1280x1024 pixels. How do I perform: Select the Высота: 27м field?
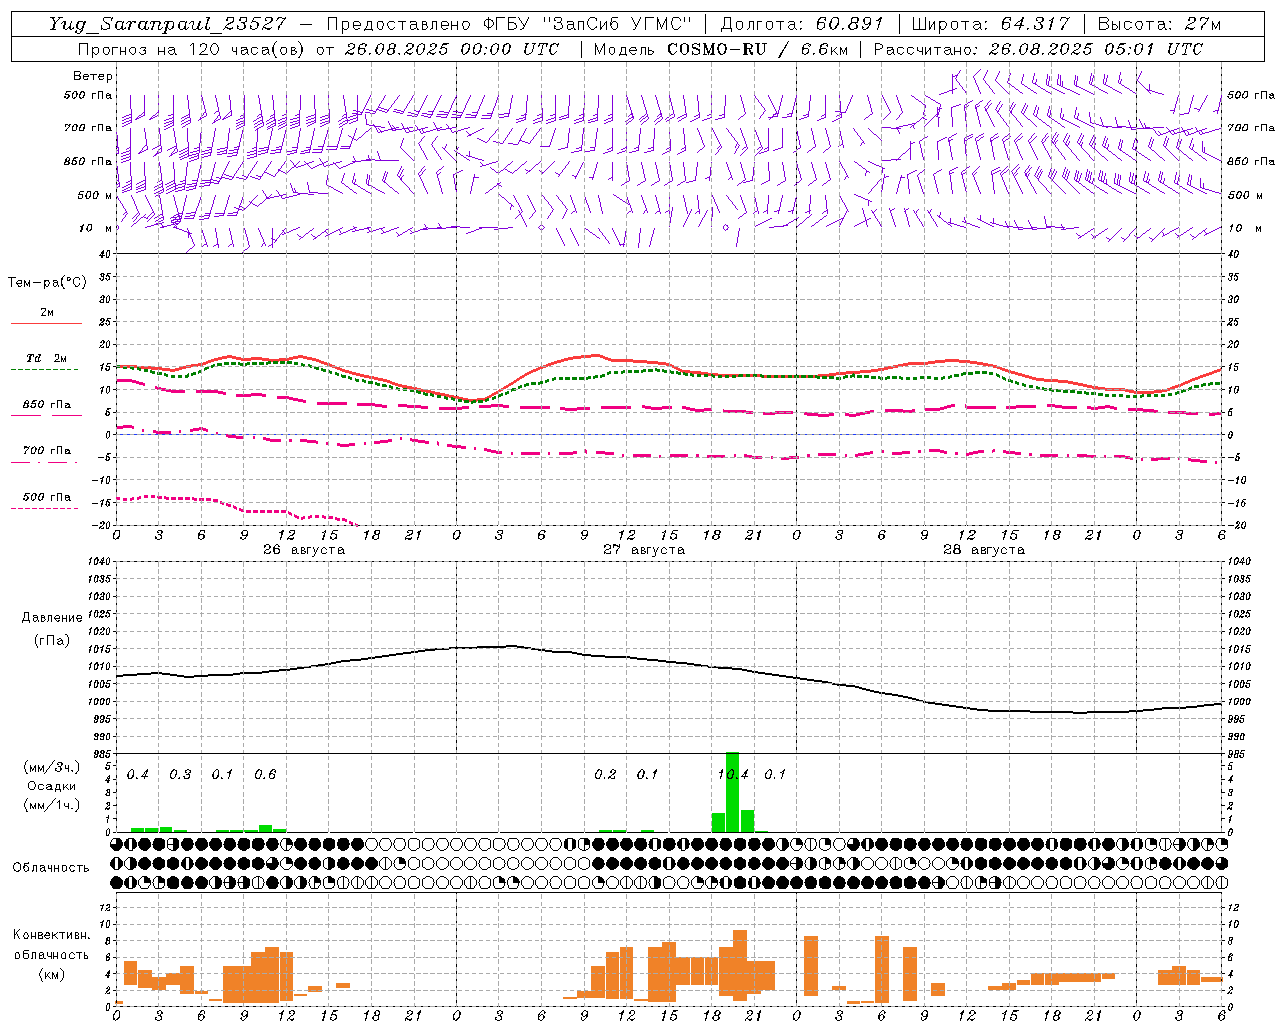point(1159,24)
